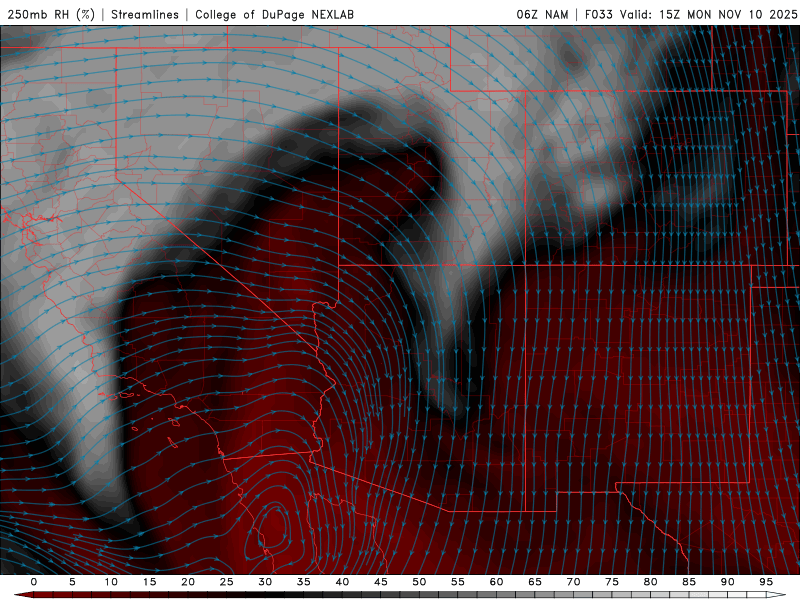This screenshot has height=600, width=800.
Task: Click the 50 value on color scale
Action: (x=419, y=582)
